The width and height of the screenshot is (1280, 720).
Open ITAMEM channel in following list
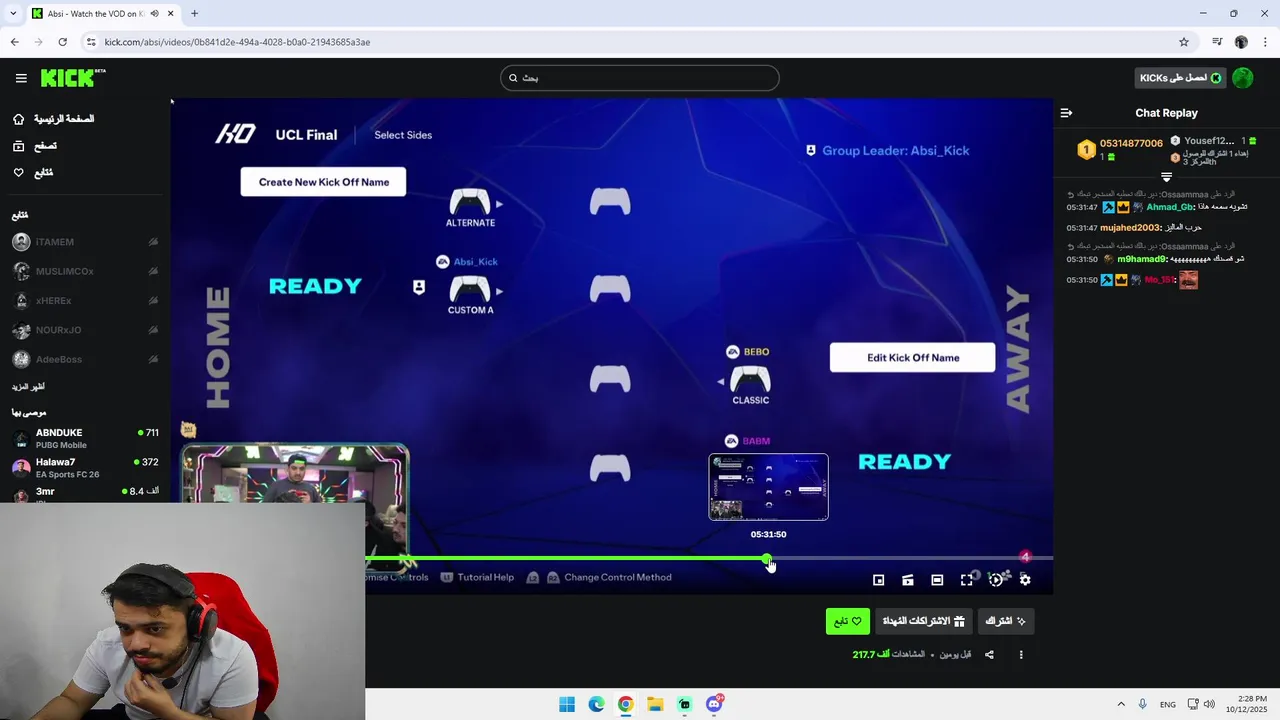point(85,242)
